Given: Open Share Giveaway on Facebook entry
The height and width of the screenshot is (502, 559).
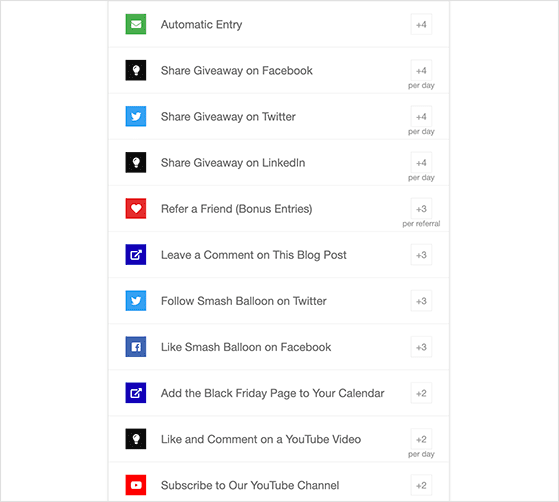Looking at the screenshot, I should pyautogui.click(x=279, y=70).
